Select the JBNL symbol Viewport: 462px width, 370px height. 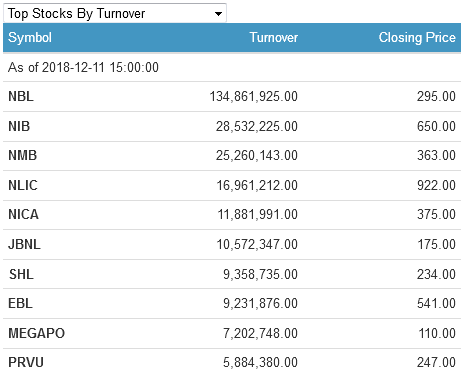tap(24, 244)
